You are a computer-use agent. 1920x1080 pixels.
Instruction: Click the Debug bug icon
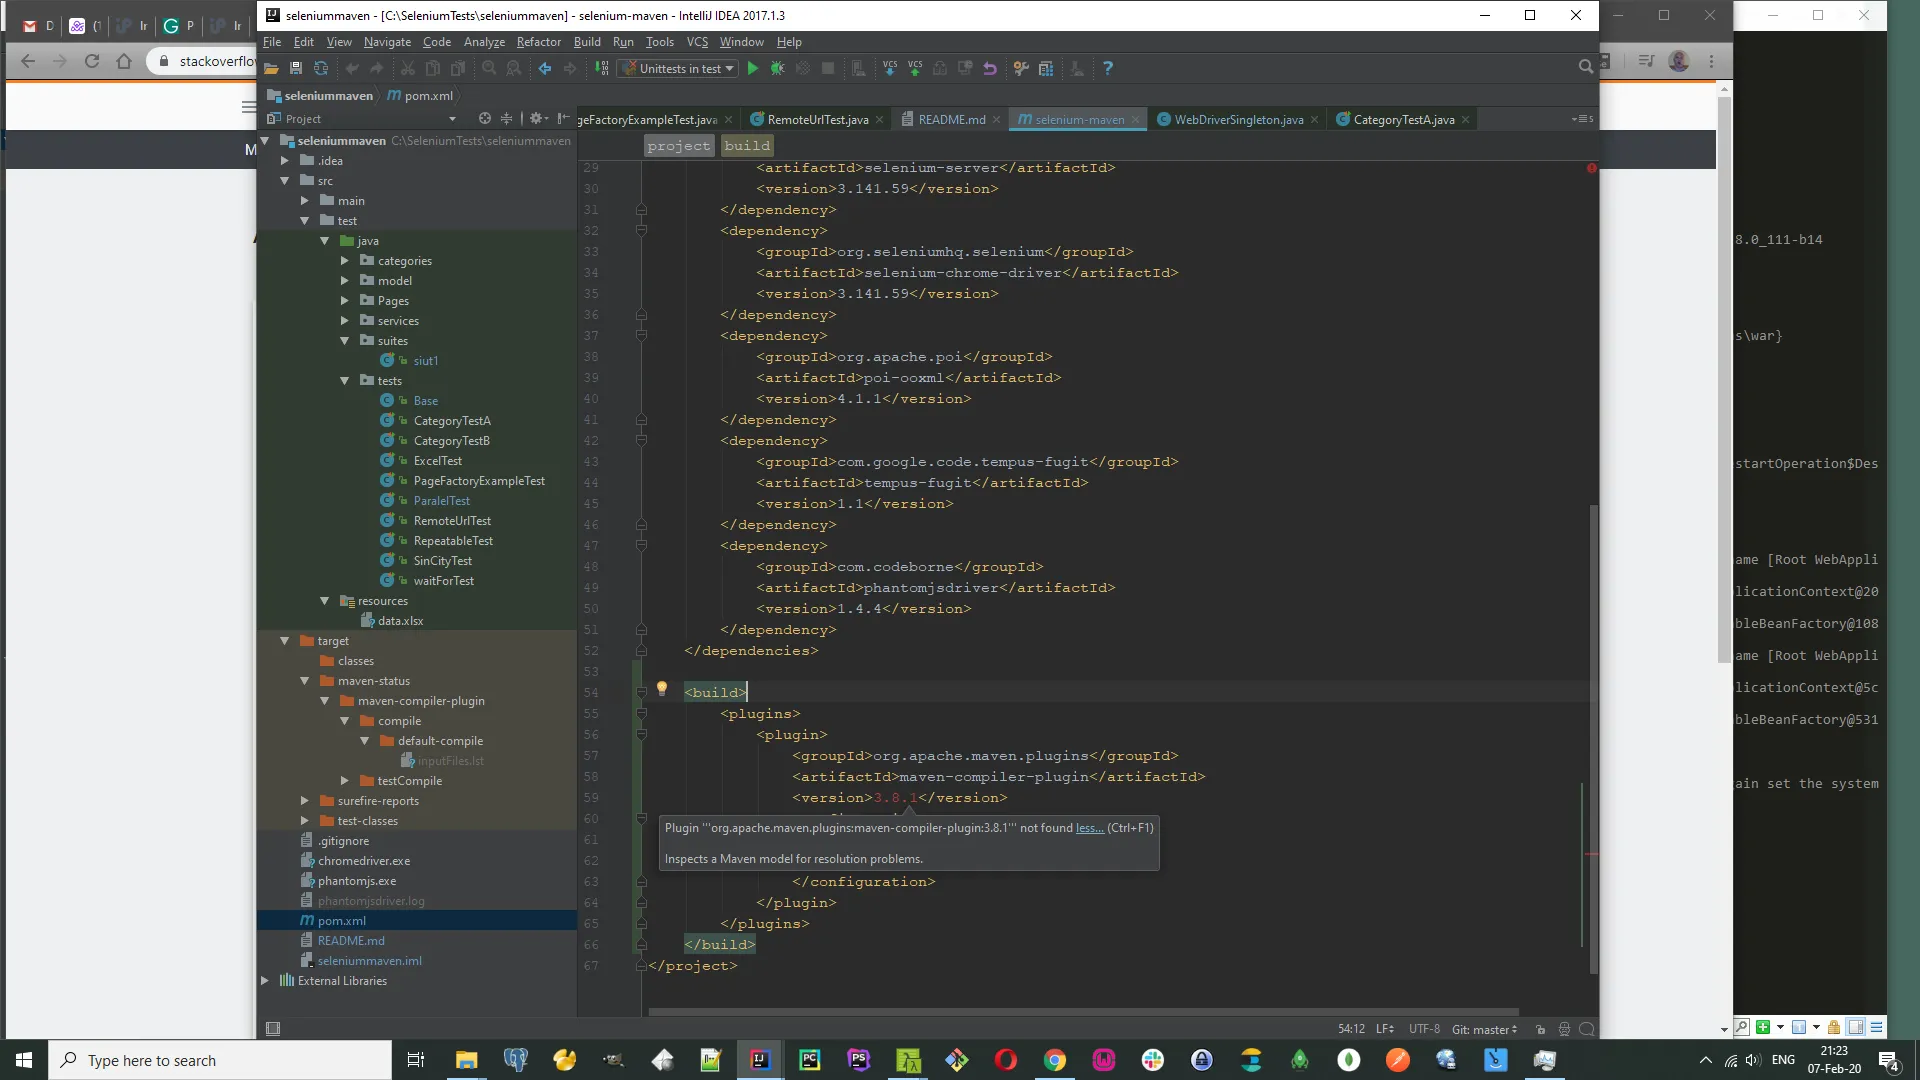778,69
